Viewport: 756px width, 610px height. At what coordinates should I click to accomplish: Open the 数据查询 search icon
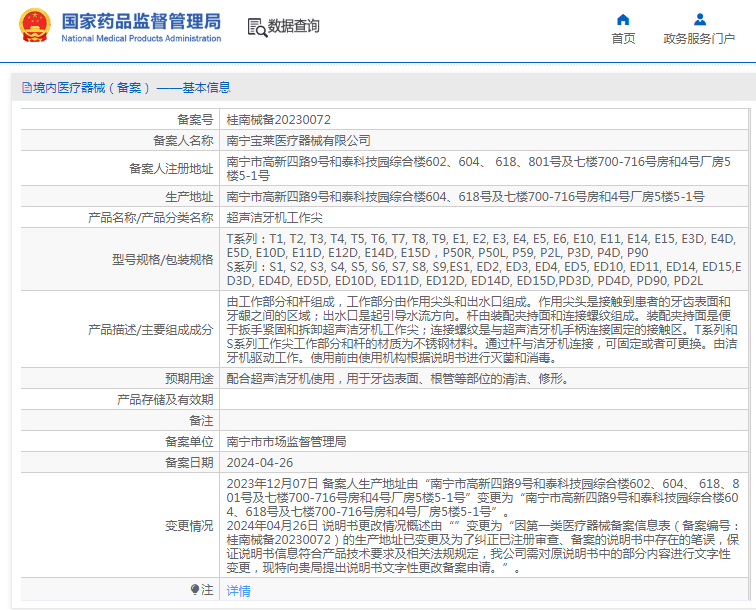[x=257, y=27]
